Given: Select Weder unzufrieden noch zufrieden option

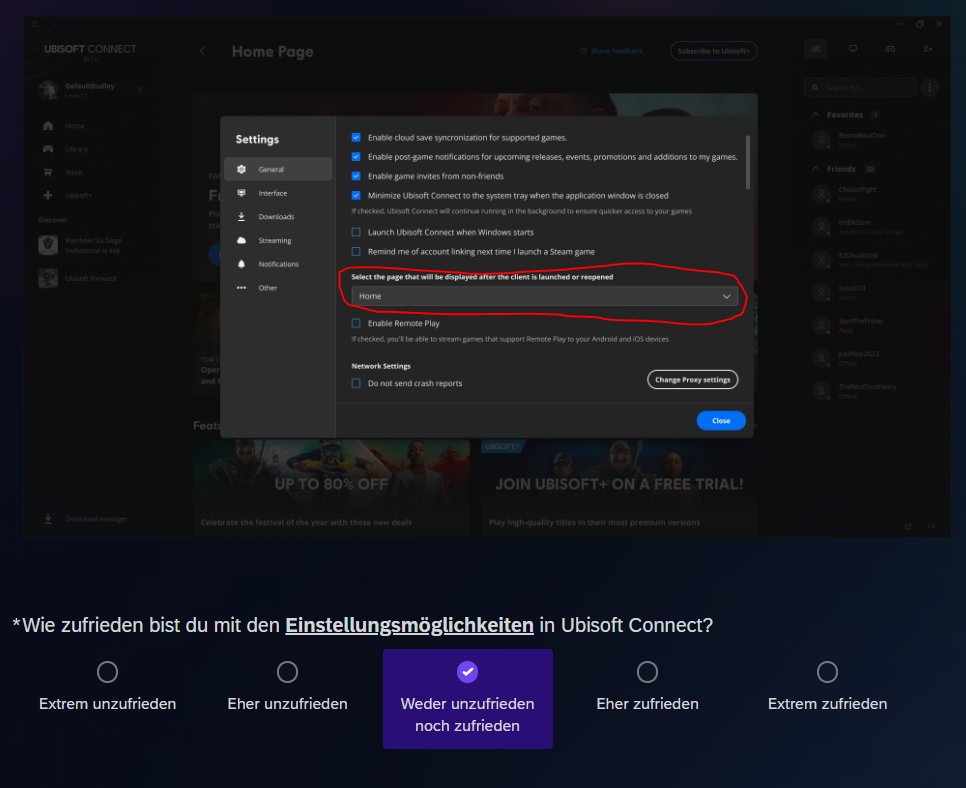Looking at the screenshot, I should click(x=468, y=699).
